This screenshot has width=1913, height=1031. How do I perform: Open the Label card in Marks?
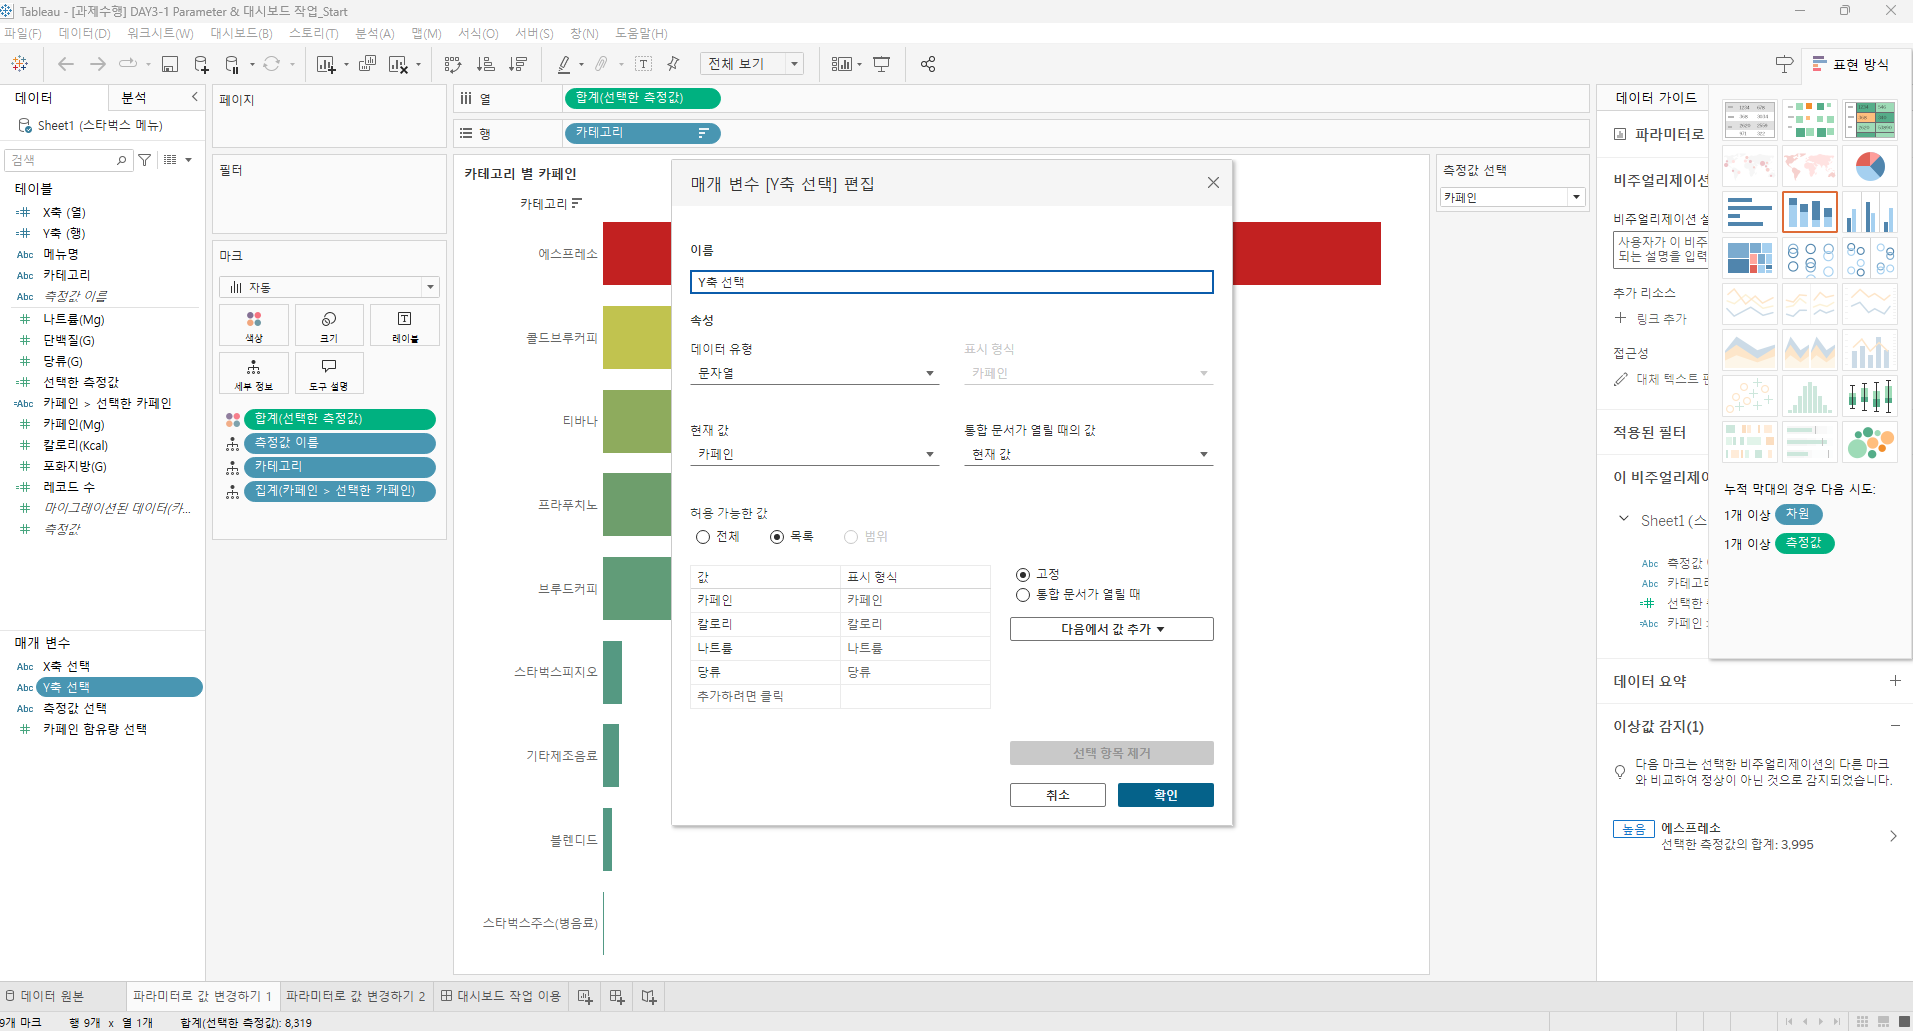click(x=404, y=326)
